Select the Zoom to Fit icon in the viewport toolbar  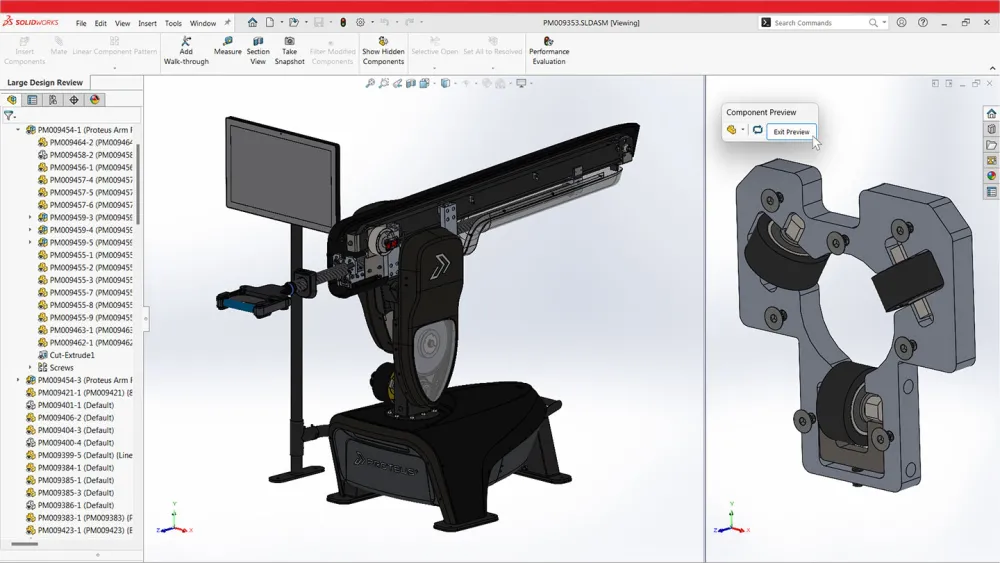tap(370, 83)
